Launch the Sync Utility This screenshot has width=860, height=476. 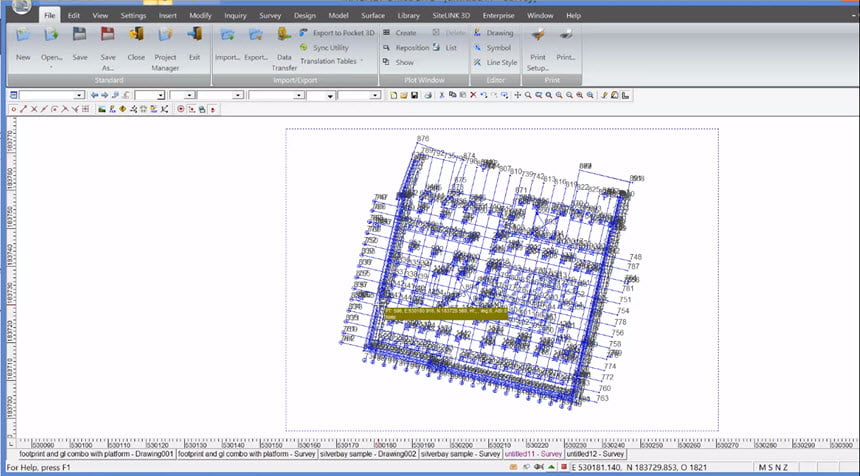(324, 48)
